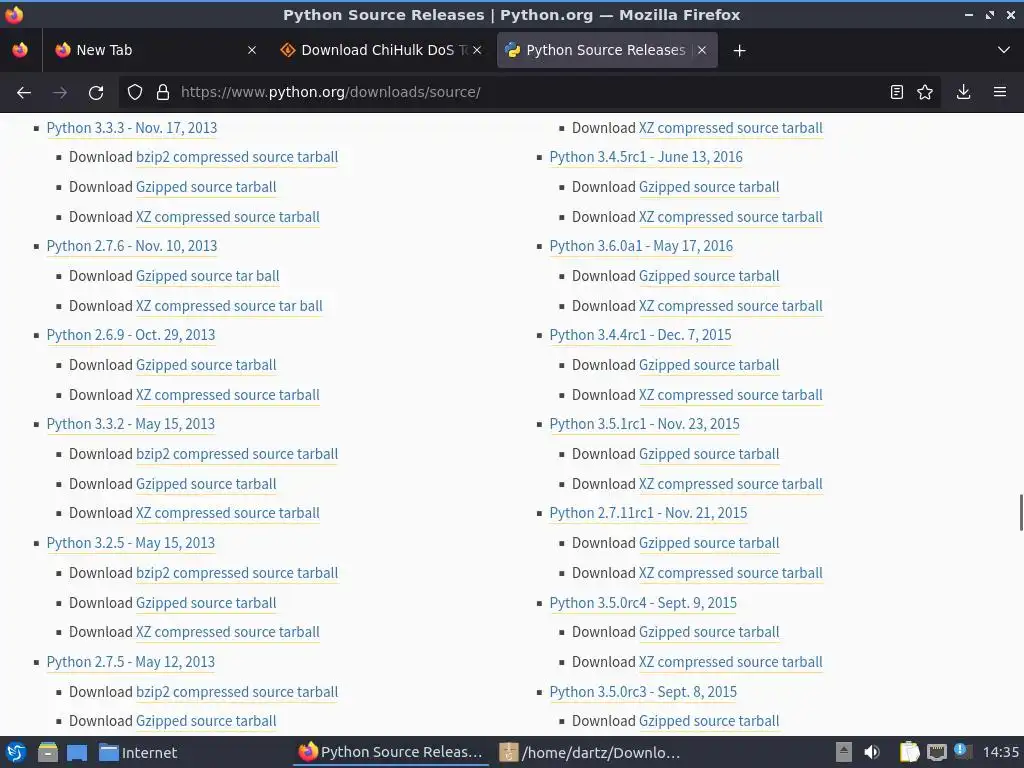Viewport: 1024px width, 768px height.
Task: Close the Python Source Releases tab
Action: point(701,50)
